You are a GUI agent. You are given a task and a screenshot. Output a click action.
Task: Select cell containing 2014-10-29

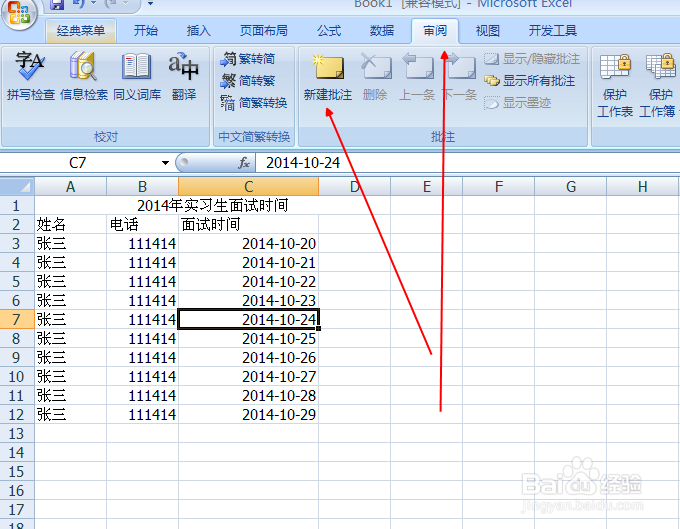[x=248, y=415]
